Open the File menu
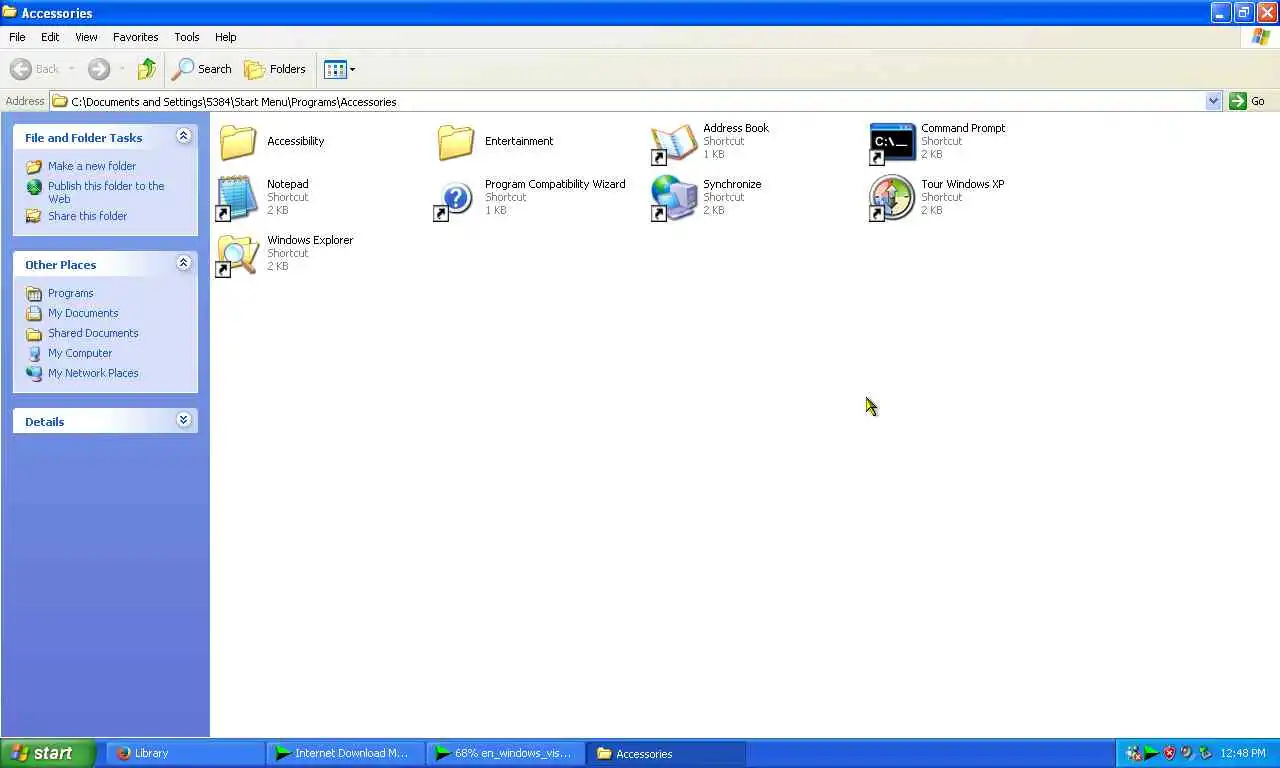This screenshot has width=1280, height=768. 17,37
